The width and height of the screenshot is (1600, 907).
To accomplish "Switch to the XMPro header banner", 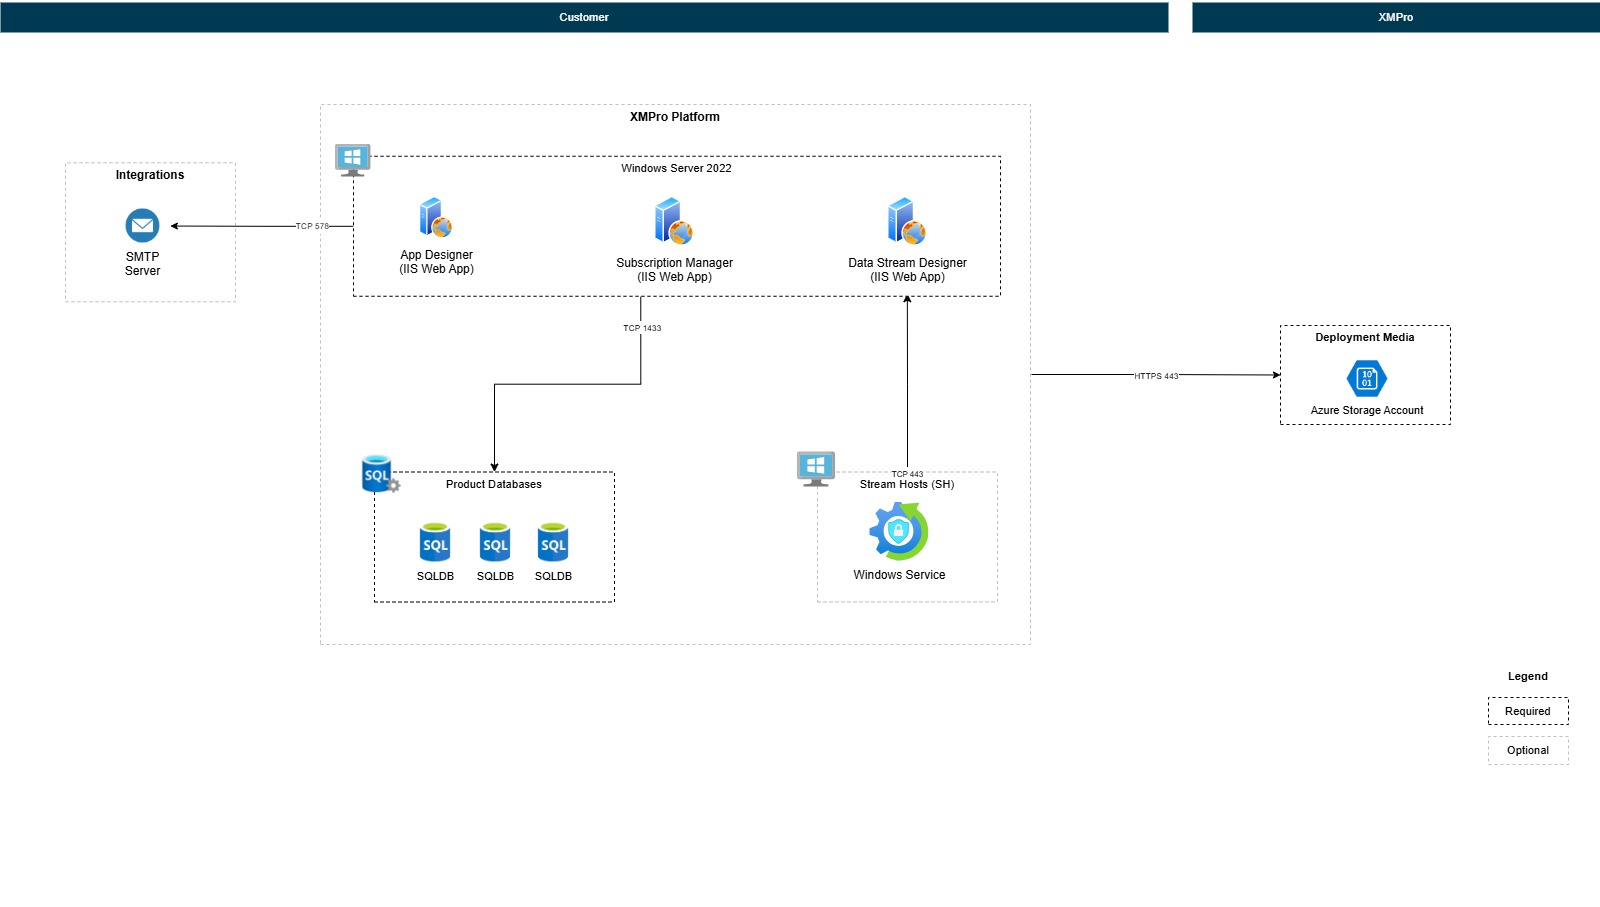I will tap(1395, 17).
